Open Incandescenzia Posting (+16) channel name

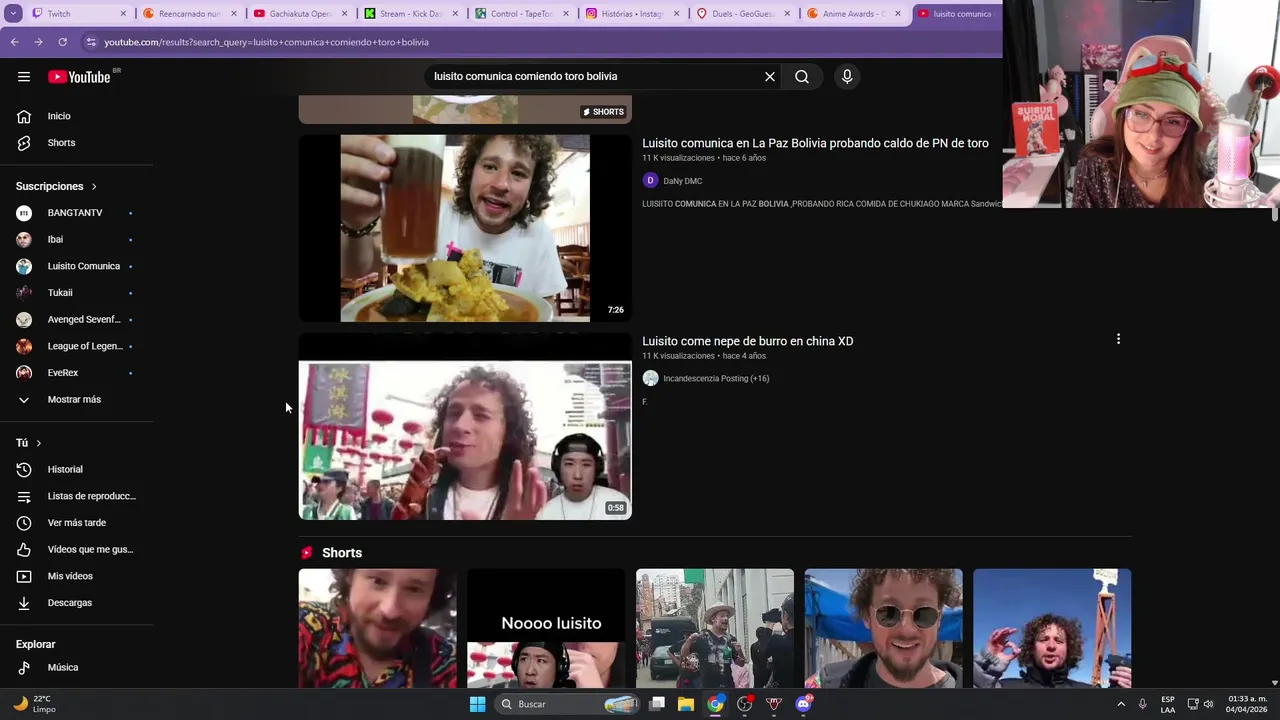tap(716, 378)
